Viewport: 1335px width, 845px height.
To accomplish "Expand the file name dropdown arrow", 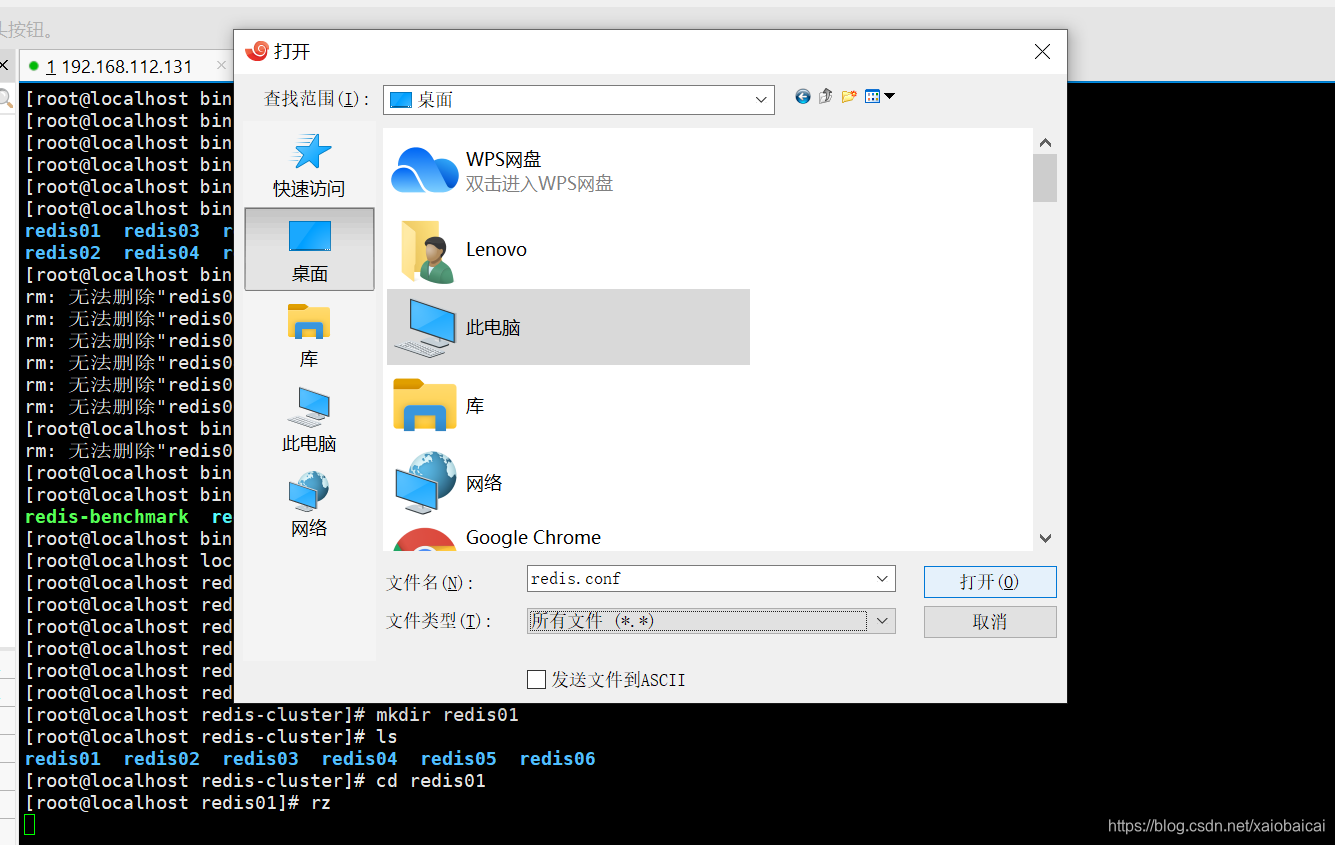I will 882,579.
